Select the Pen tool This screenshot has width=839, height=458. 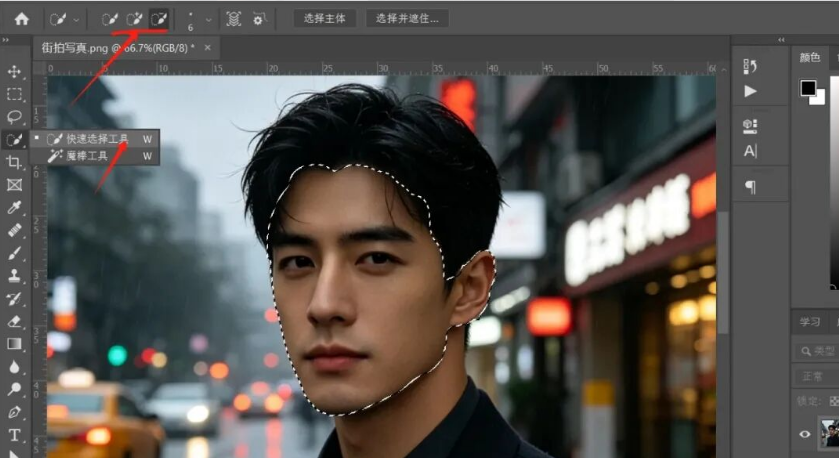click(x=14, y=413)
